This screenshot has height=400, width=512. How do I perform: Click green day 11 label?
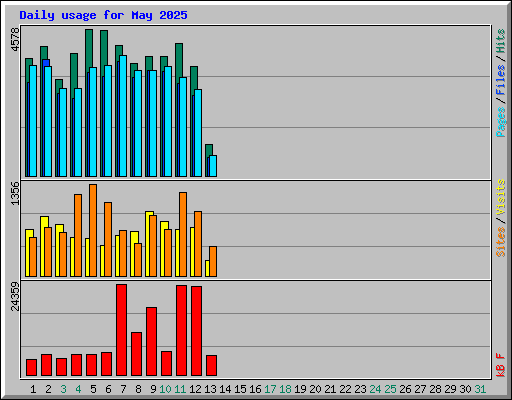[180, 389]
